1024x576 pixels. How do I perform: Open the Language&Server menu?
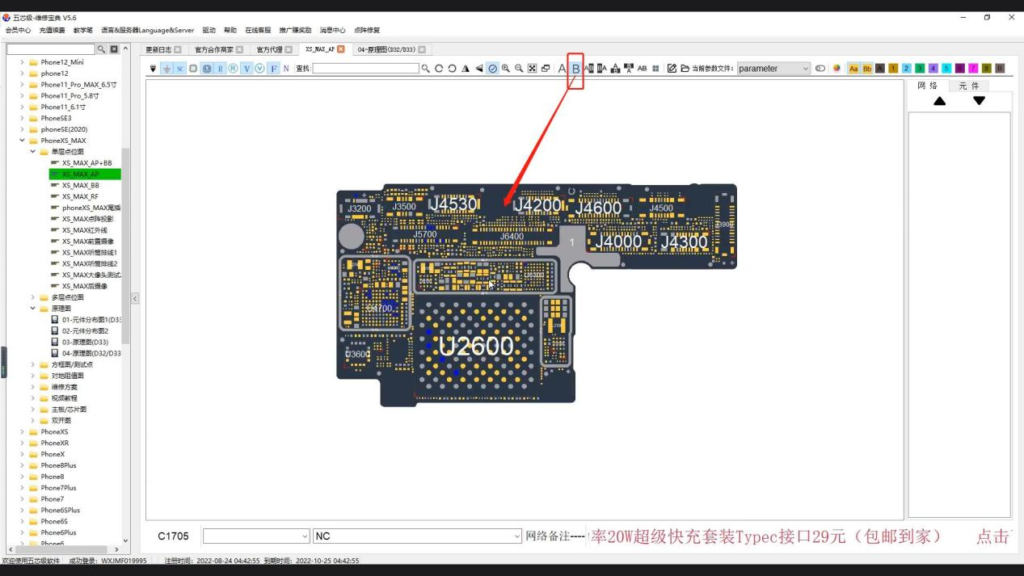[148, 30]
